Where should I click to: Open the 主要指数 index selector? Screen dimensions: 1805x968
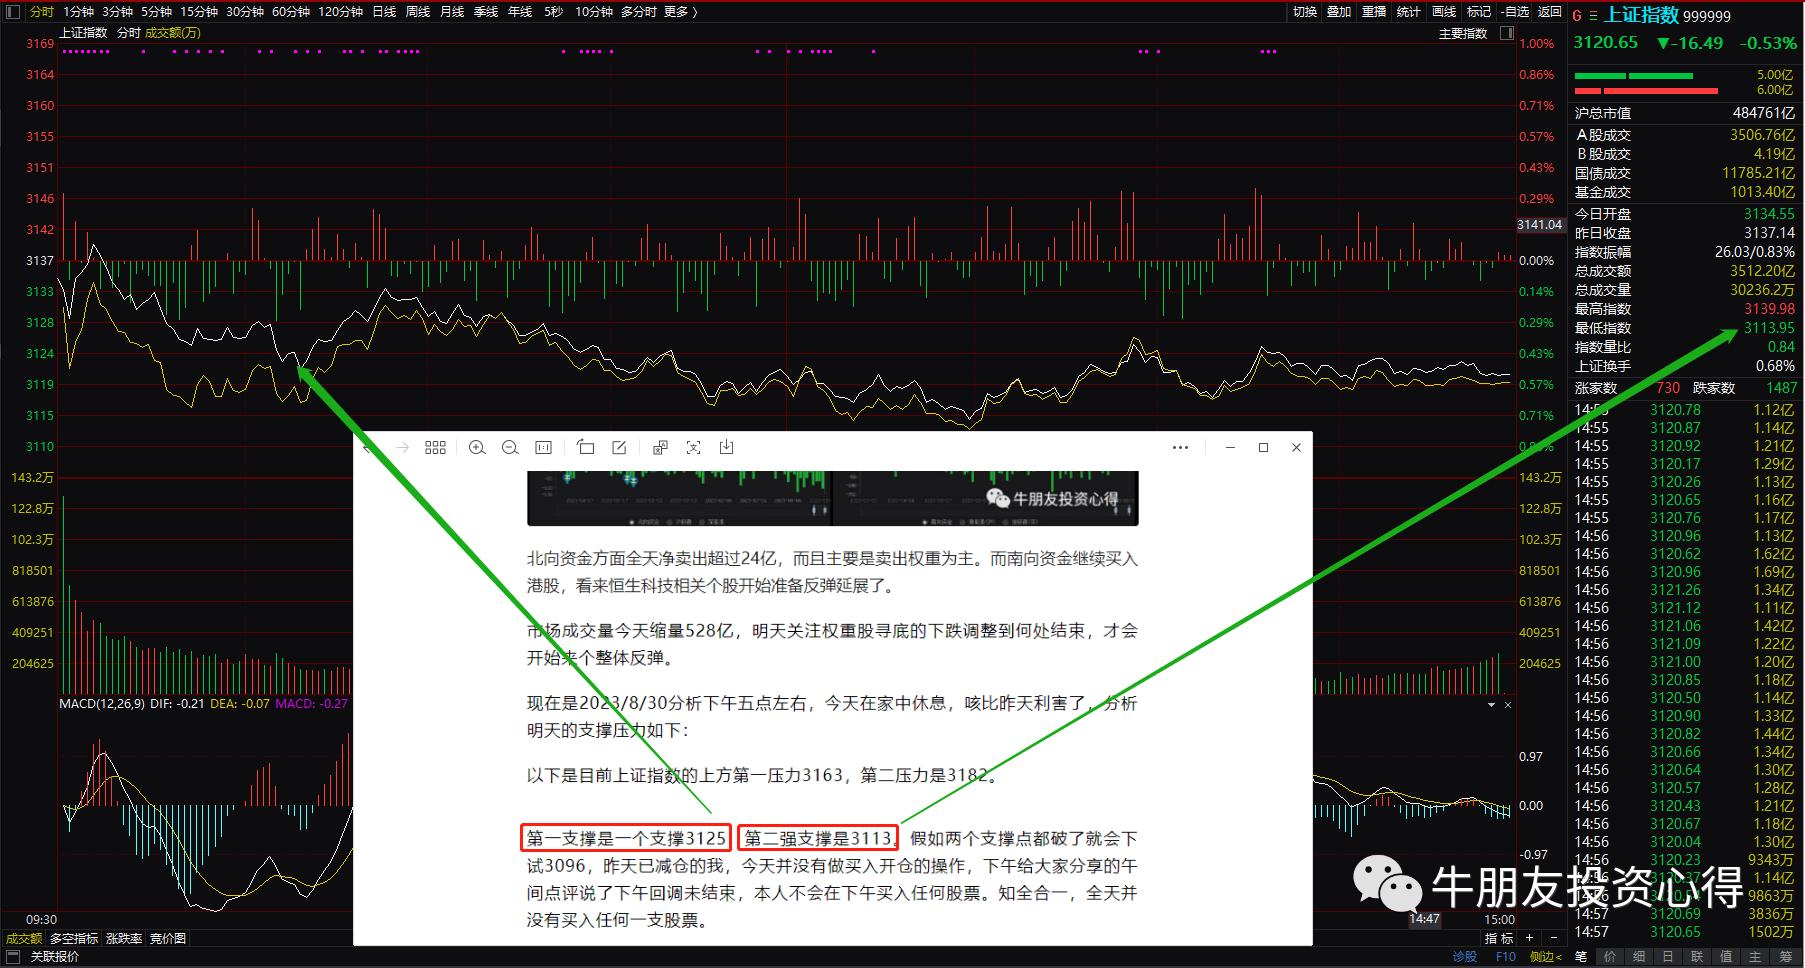(1465, 32)
